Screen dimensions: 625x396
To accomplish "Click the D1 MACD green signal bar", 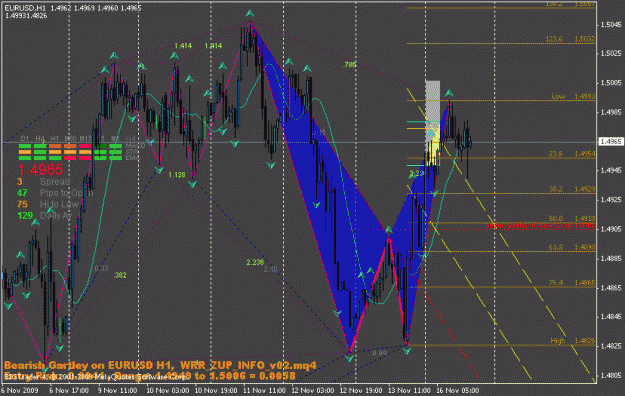I will [25, 146].
